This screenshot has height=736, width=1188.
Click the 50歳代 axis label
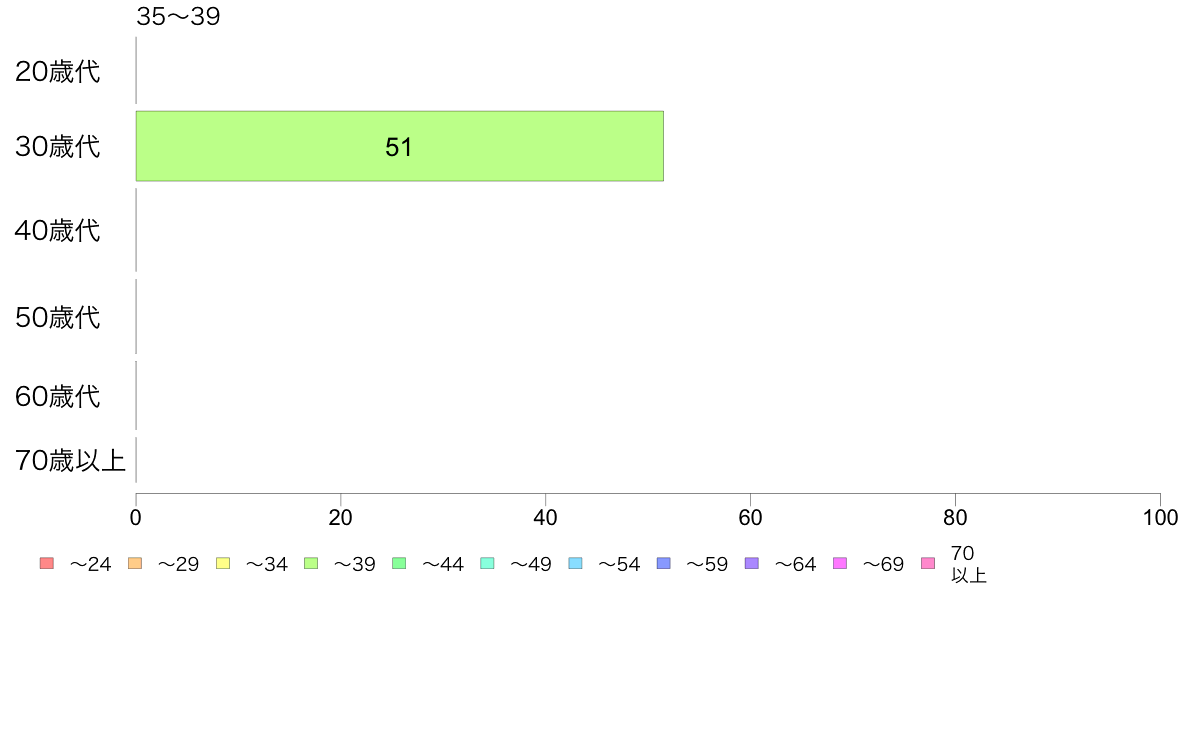coord(58,318)
